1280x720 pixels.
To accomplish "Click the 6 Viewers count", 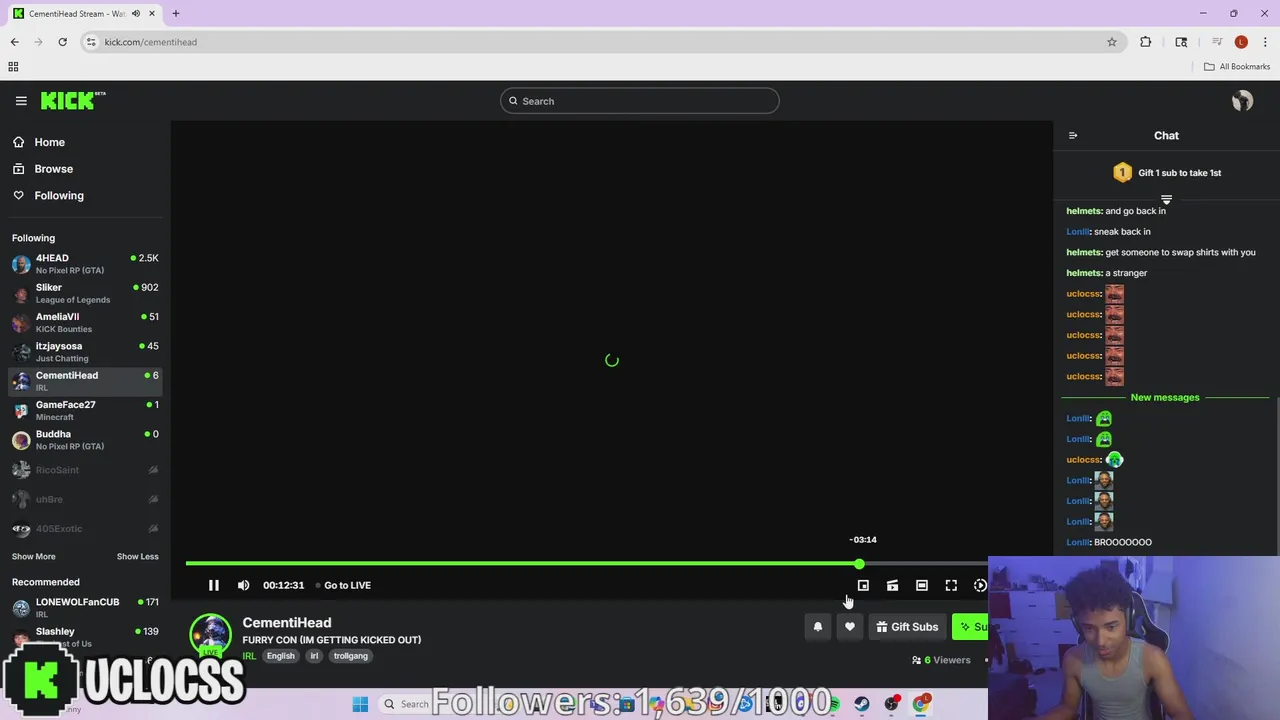I will tap(941, 660).
